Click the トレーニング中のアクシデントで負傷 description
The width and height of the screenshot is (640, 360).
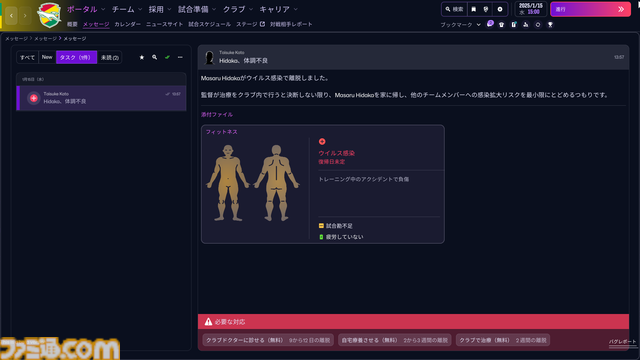pyautogui.click(x=364, y=179)
